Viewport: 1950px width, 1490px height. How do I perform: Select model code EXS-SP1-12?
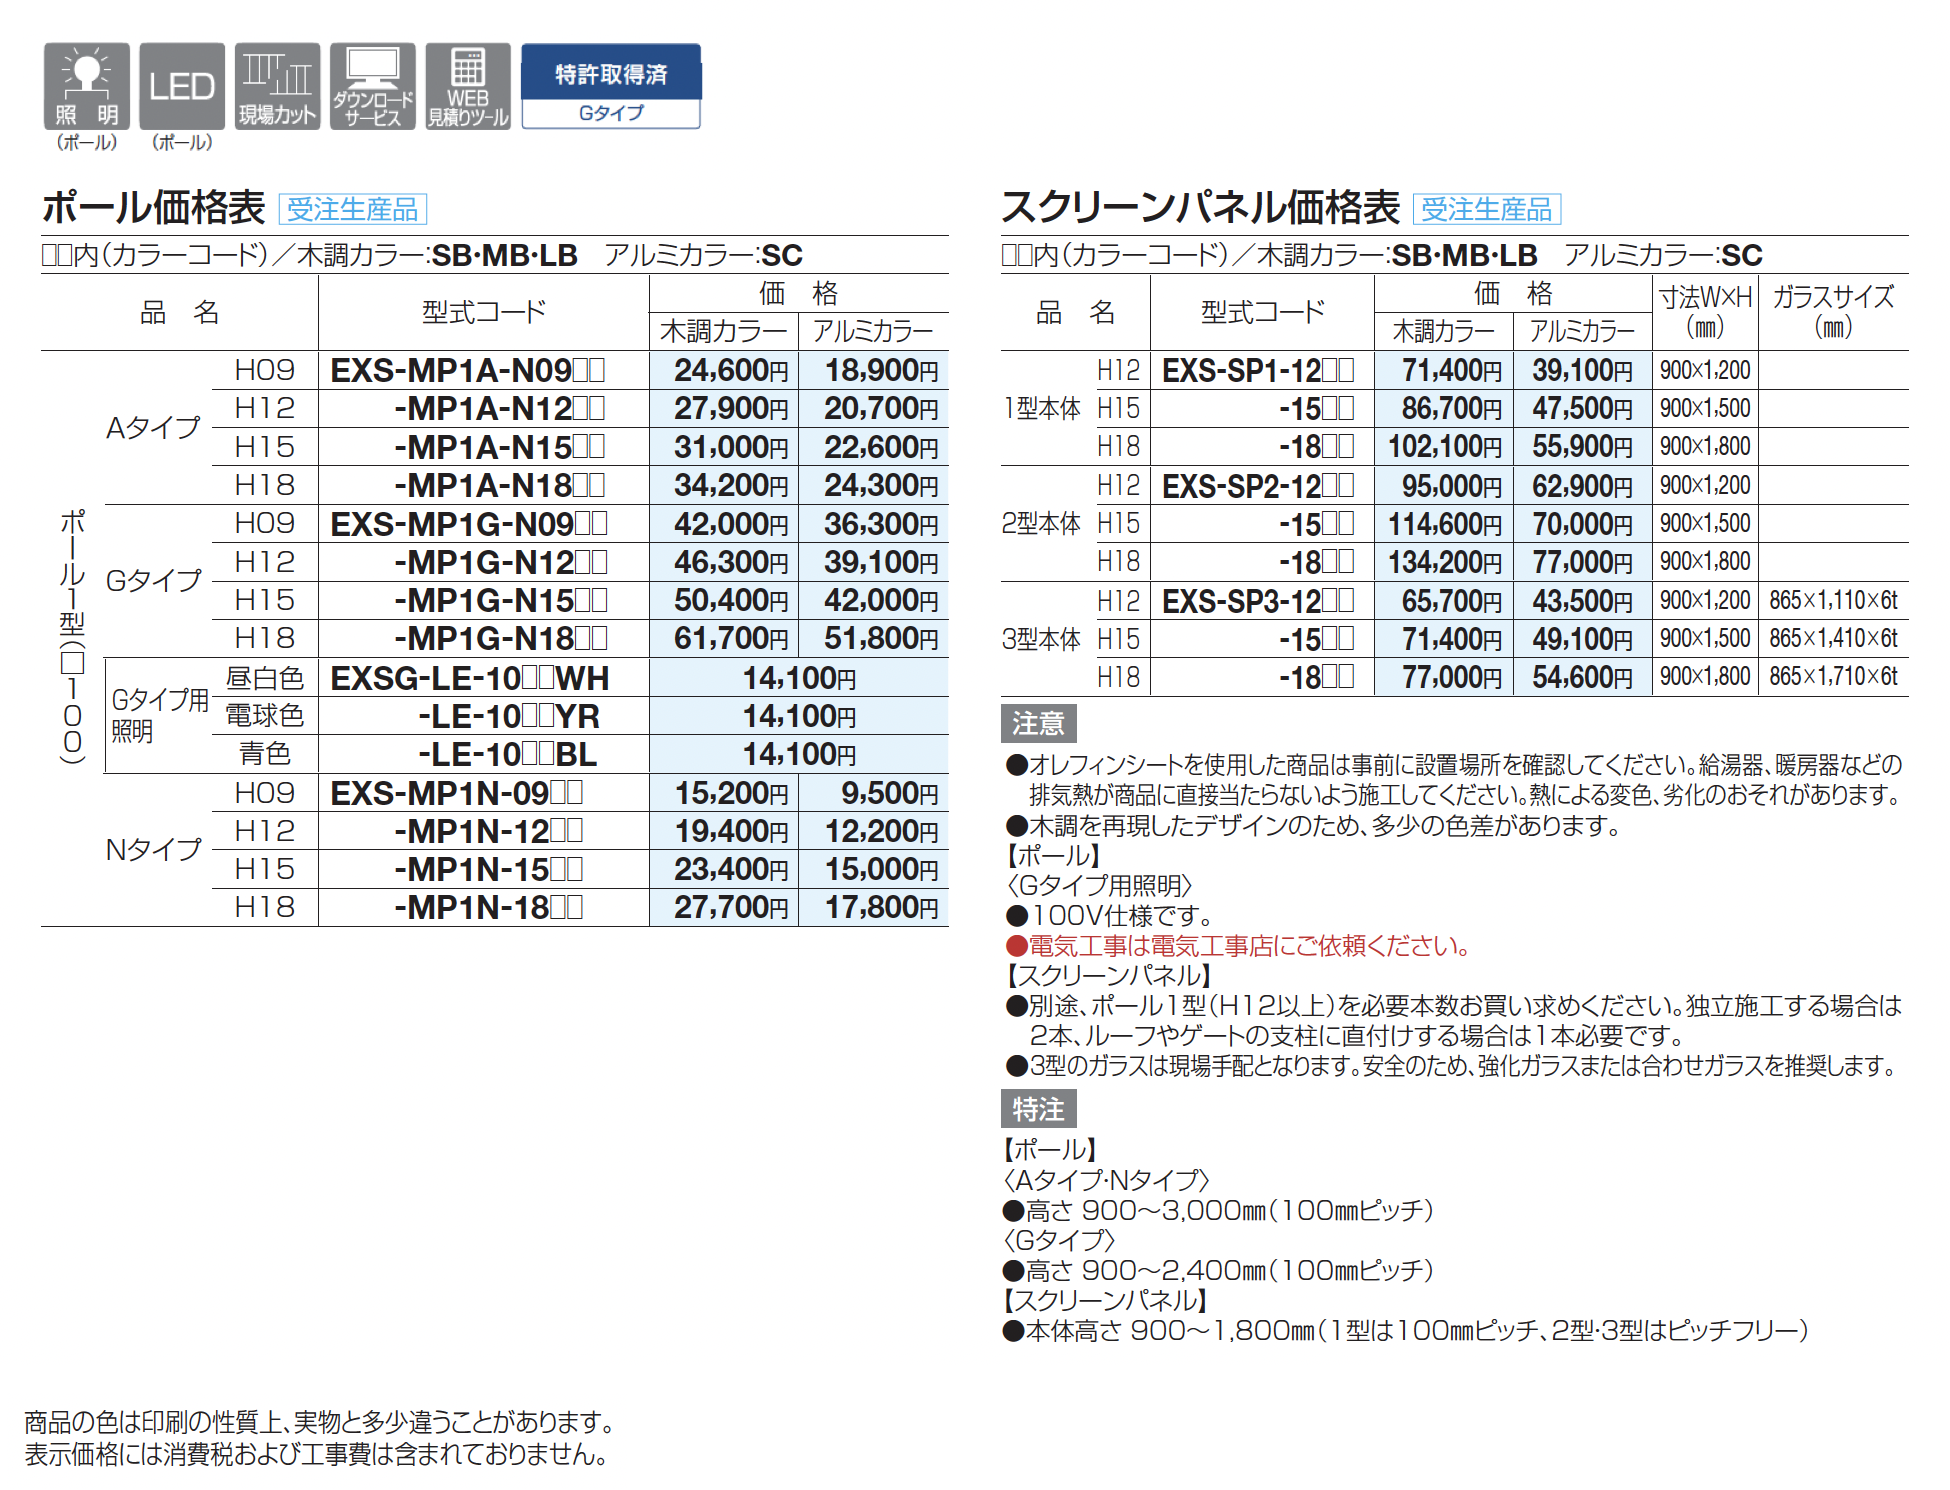click(1258, 371)
